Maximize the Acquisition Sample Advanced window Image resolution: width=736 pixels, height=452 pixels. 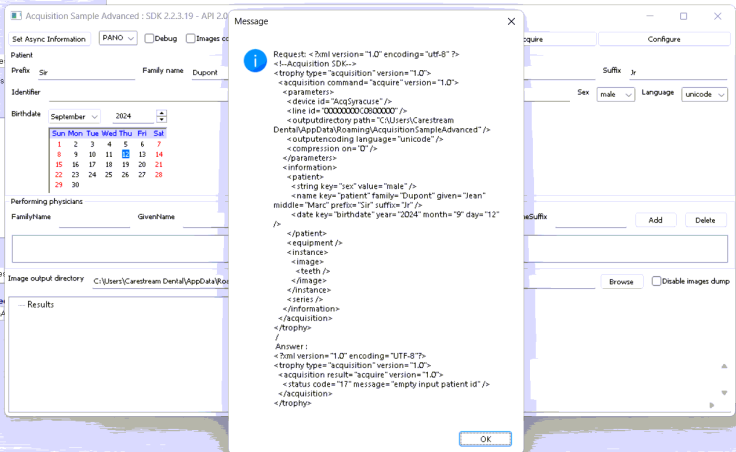point(683,16)
